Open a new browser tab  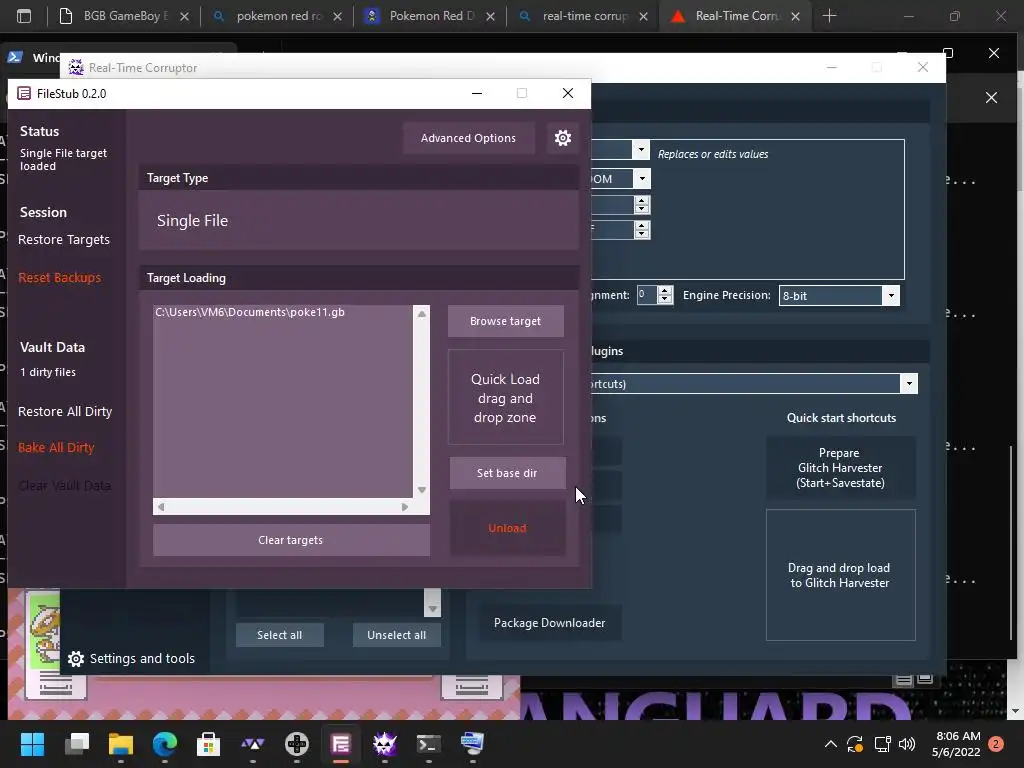pos(829,16)
